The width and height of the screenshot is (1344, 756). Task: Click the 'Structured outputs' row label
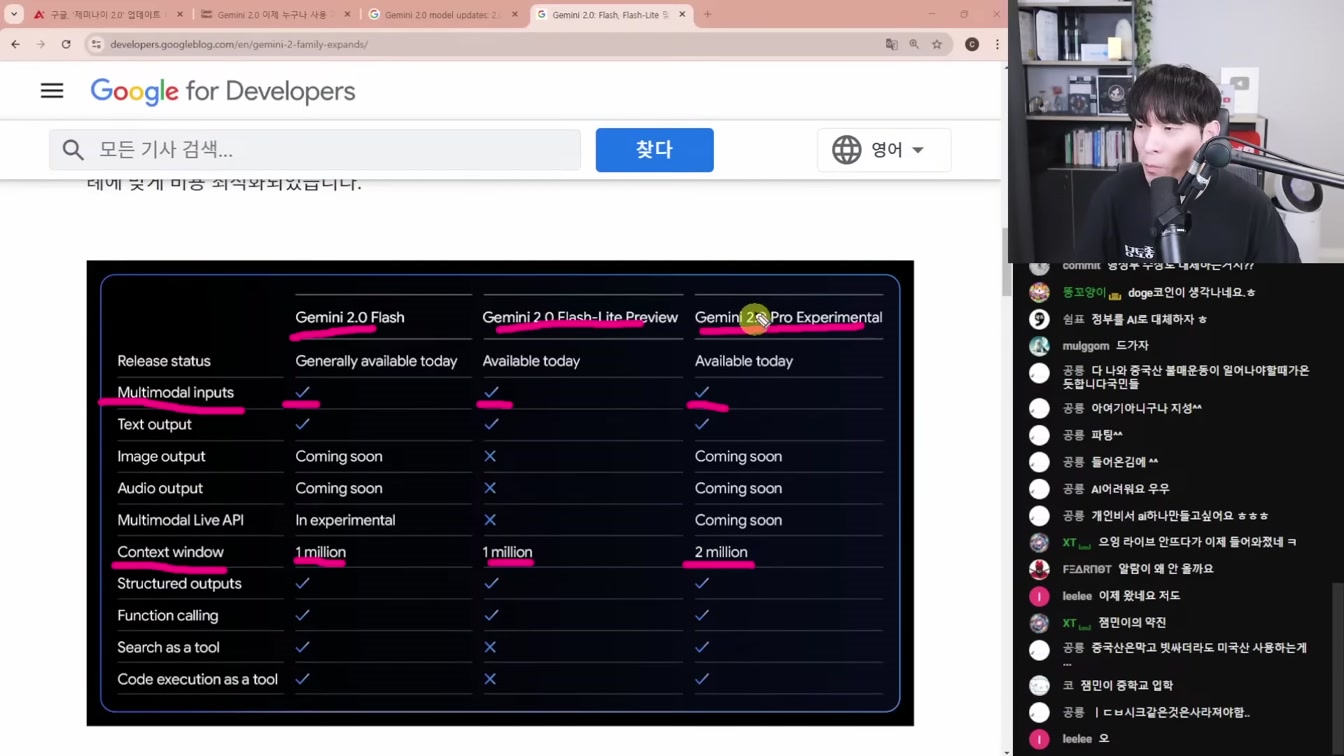pos(179,583)
